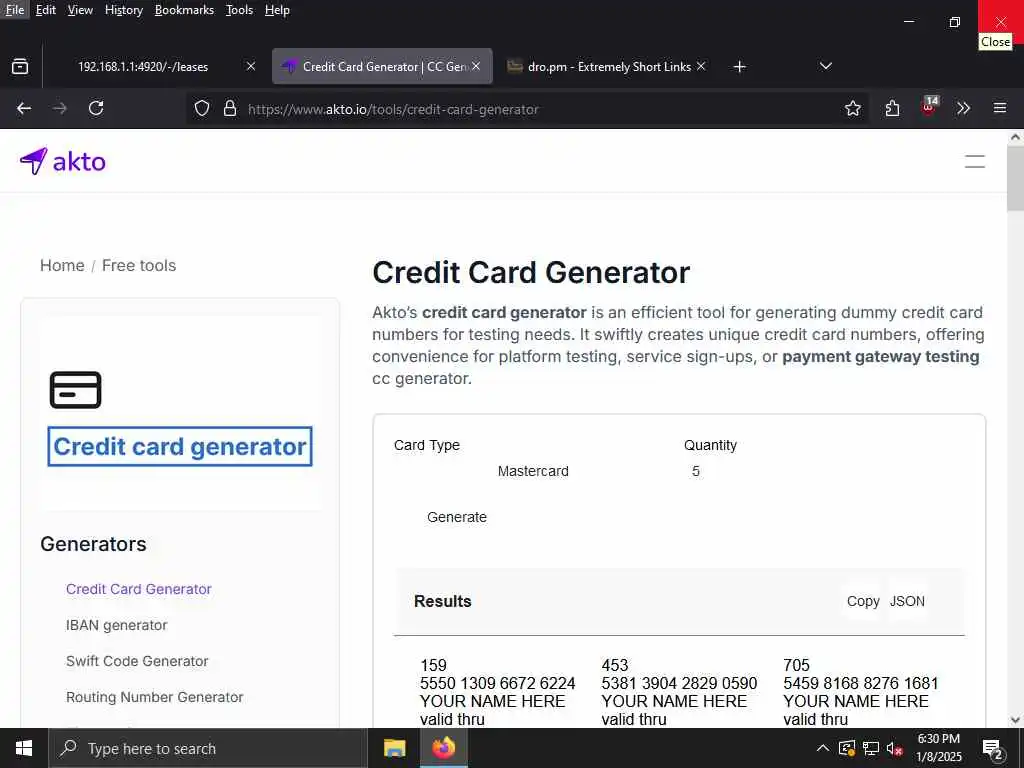
Task: Click CVV value 453
Action: pos(615,665)
